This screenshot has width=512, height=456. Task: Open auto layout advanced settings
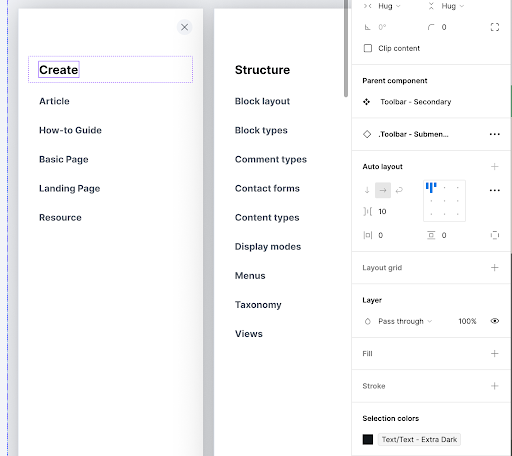tap(495, 190)
